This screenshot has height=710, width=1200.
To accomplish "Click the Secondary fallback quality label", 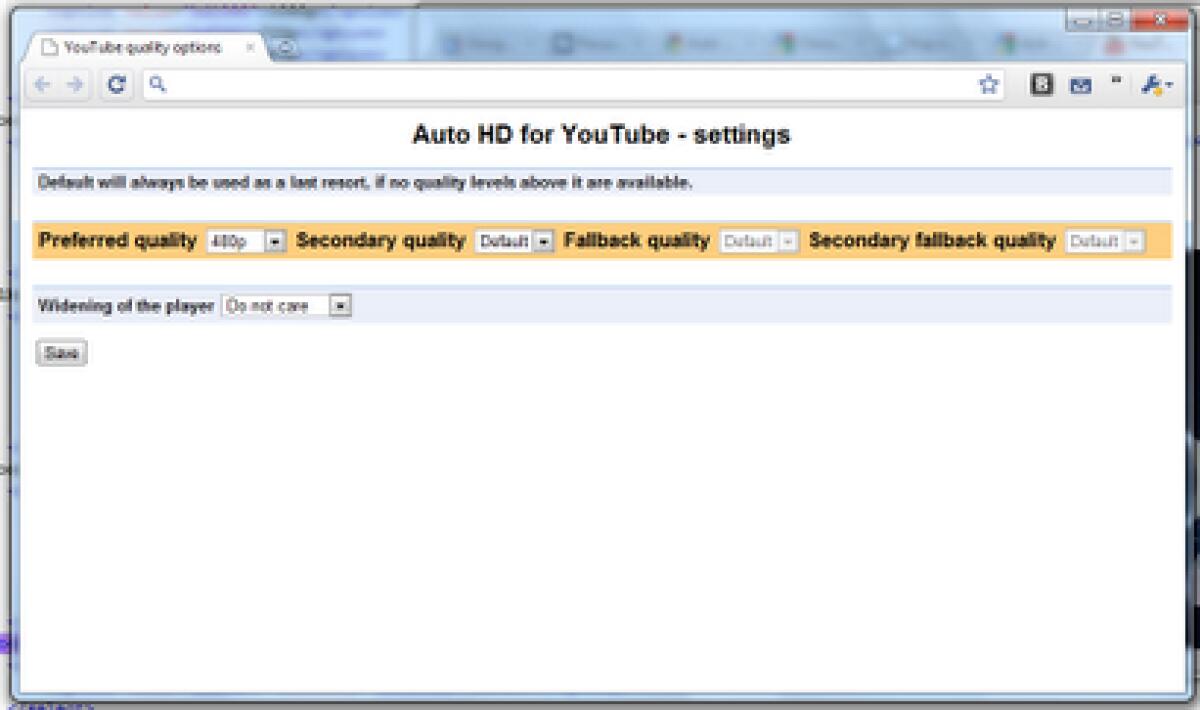I will click(x=932, y=240).
